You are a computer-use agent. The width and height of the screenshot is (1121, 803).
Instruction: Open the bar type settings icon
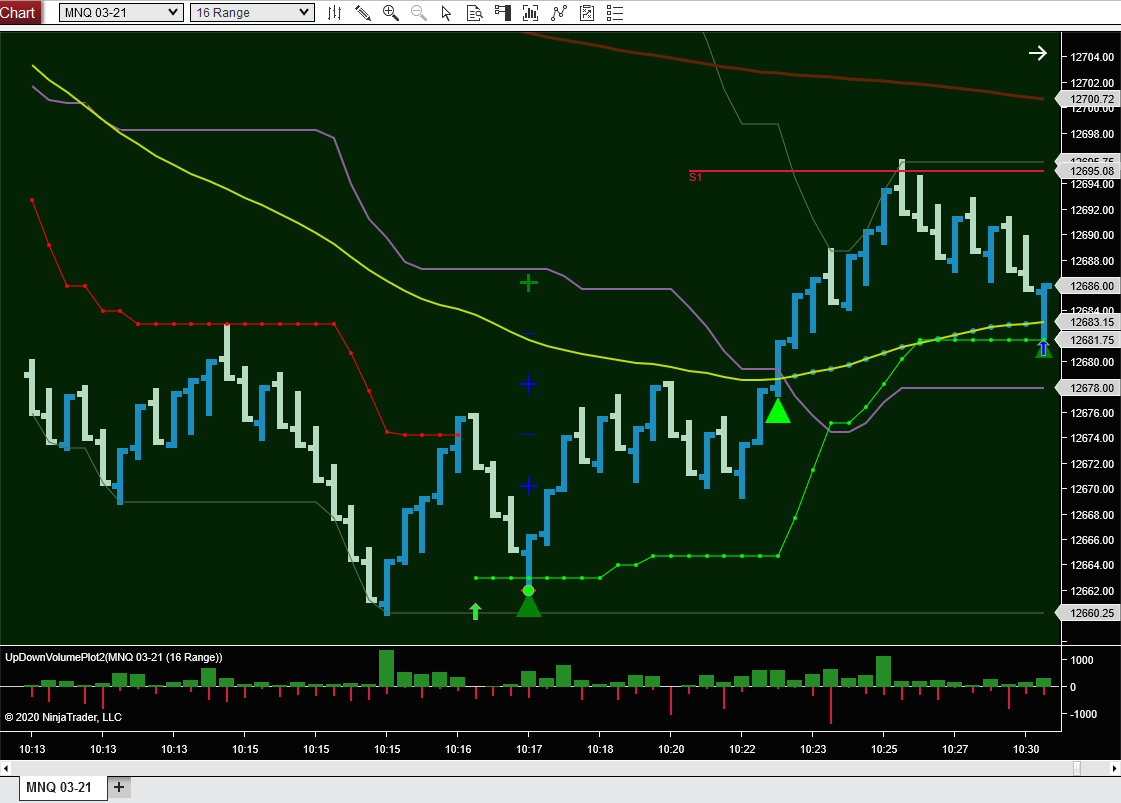click(335, 13)
